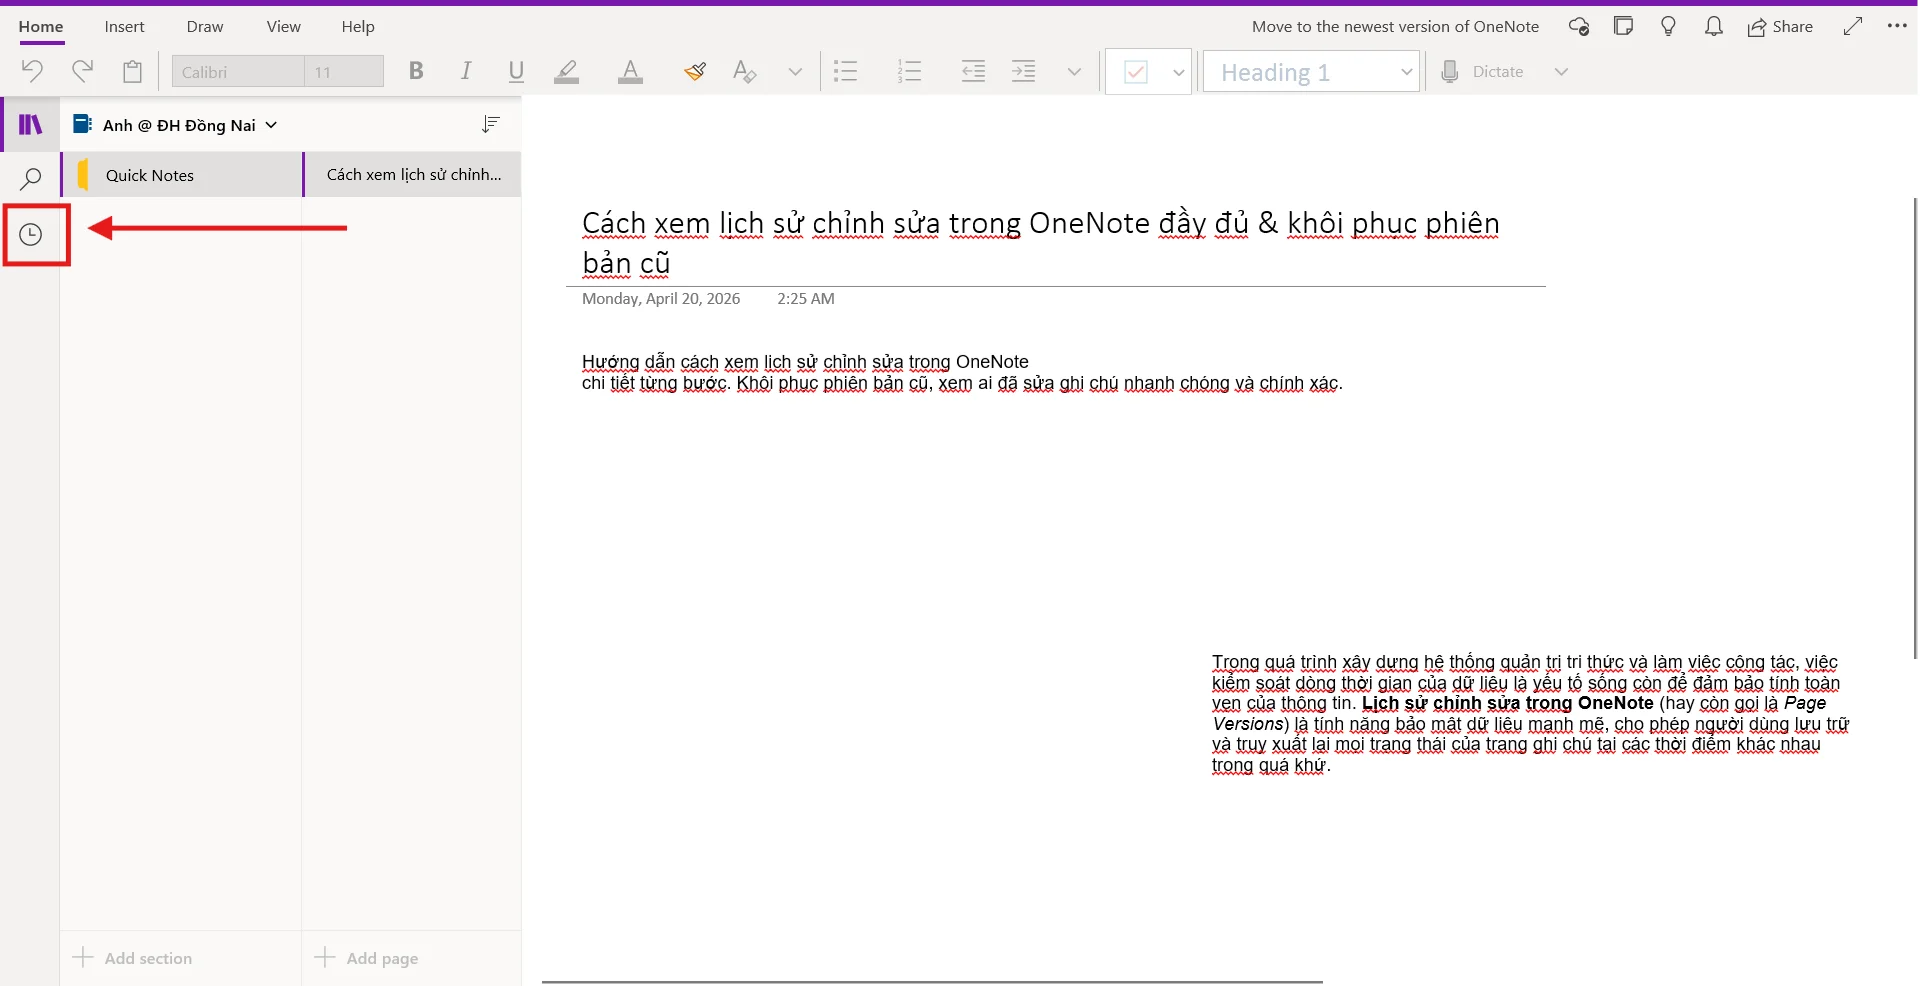This screenshot has height=986, width=1921.
Task: Open the font size box 11
Action: coord(344,72)
